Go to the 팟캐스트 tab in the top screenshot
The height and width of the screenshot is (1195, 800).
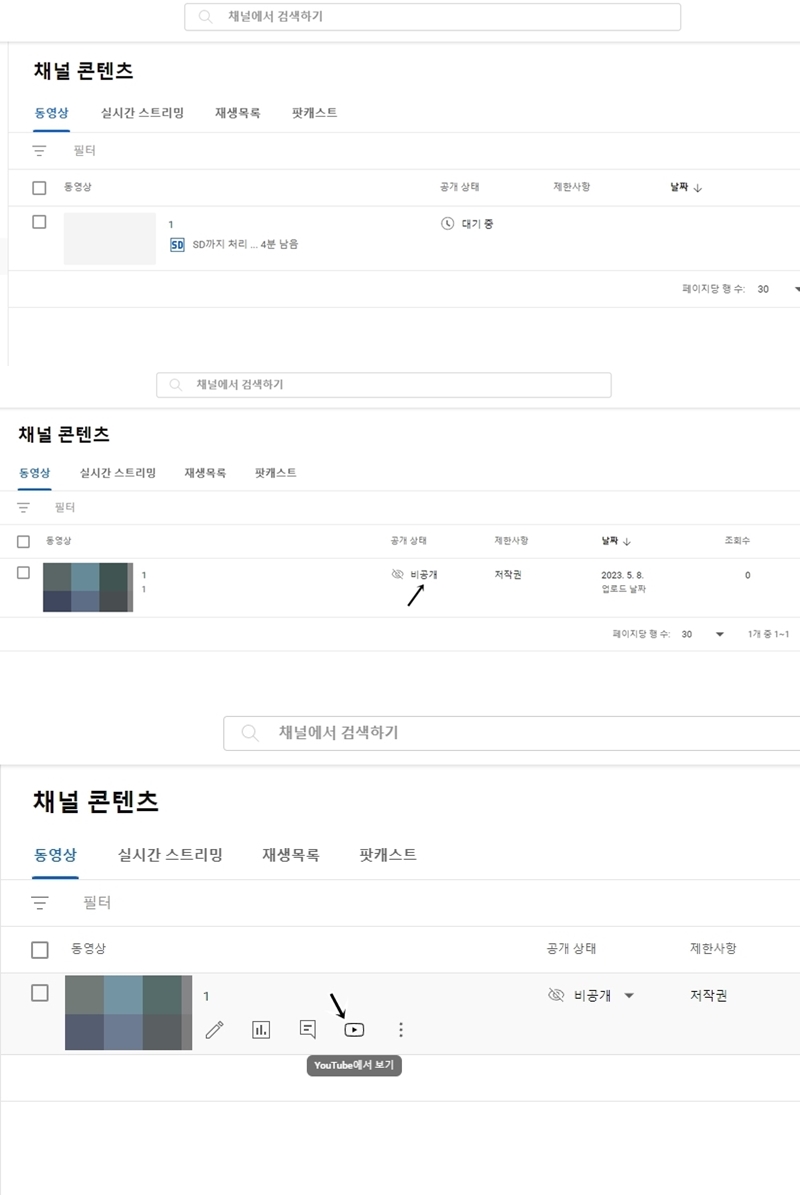tap(315, 113)
